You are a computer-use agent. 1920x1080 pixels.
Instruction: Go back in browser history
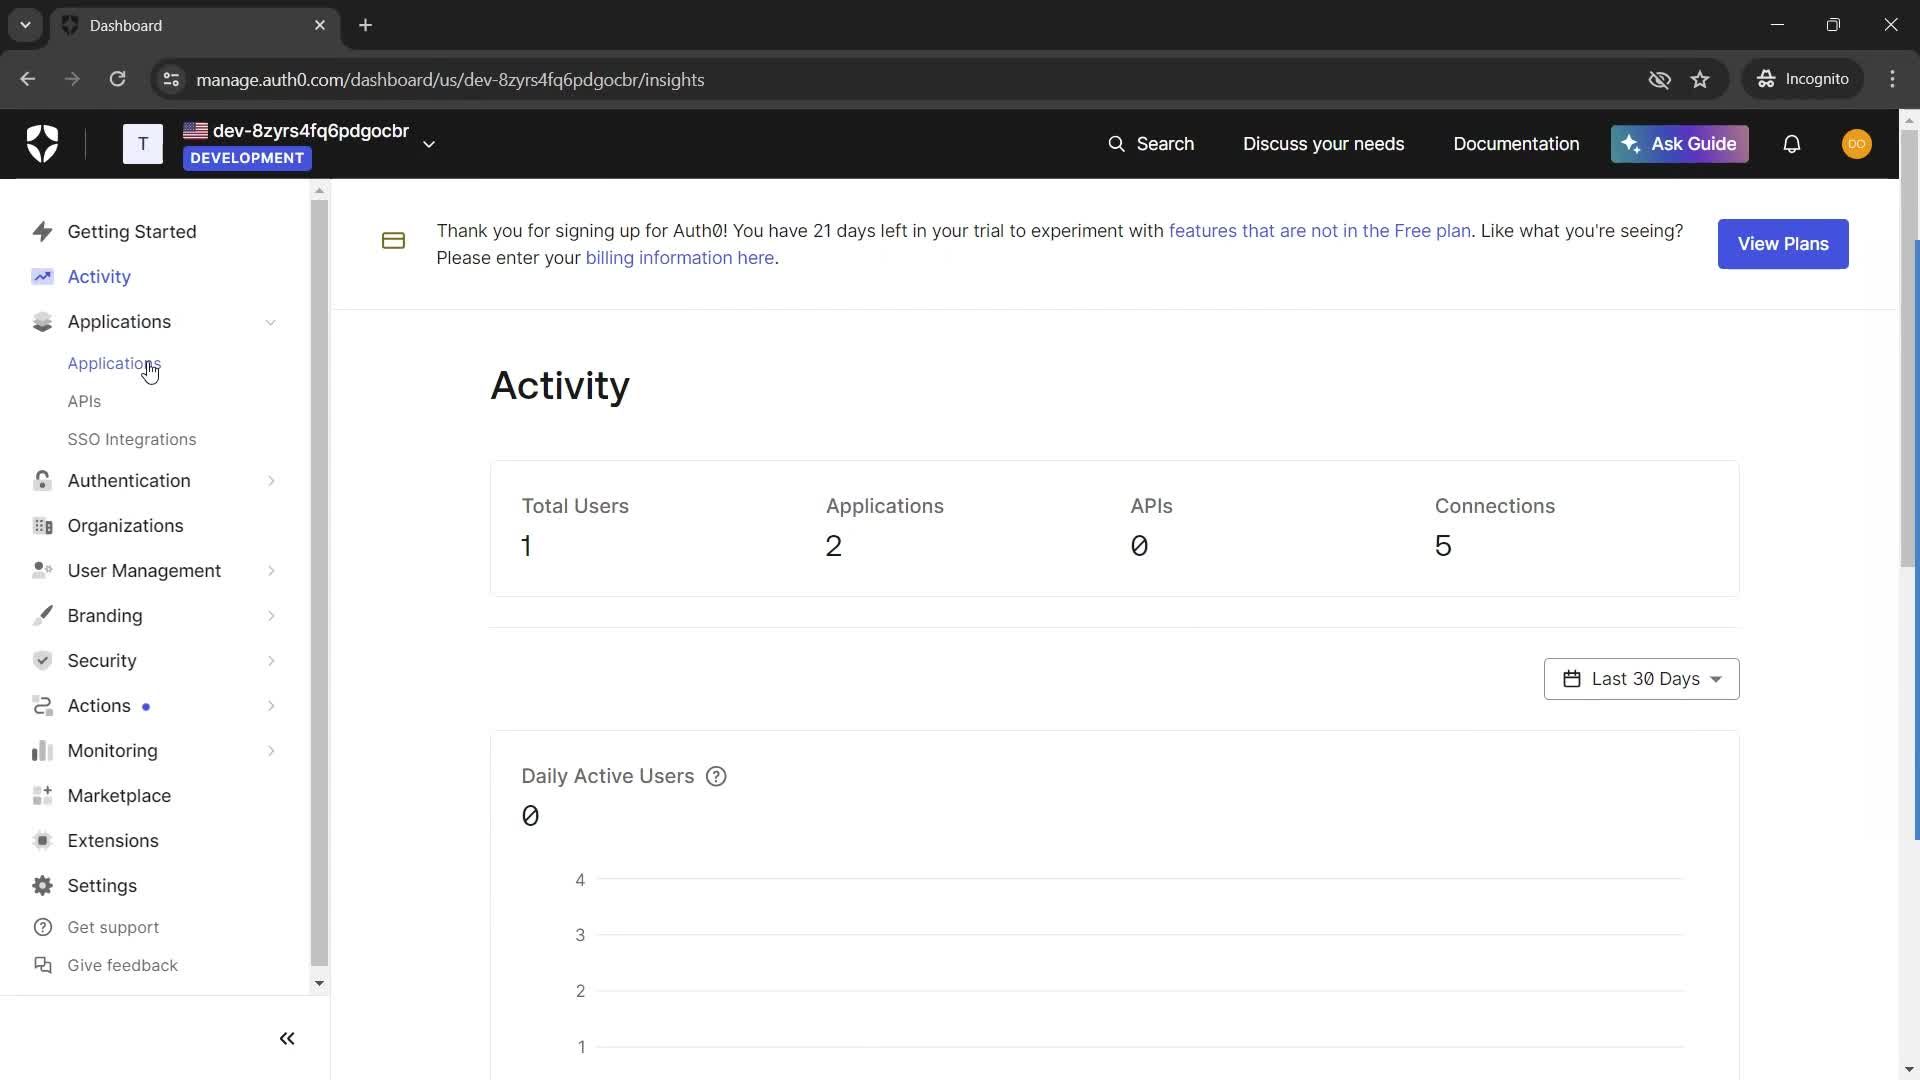tap(27, 79)
